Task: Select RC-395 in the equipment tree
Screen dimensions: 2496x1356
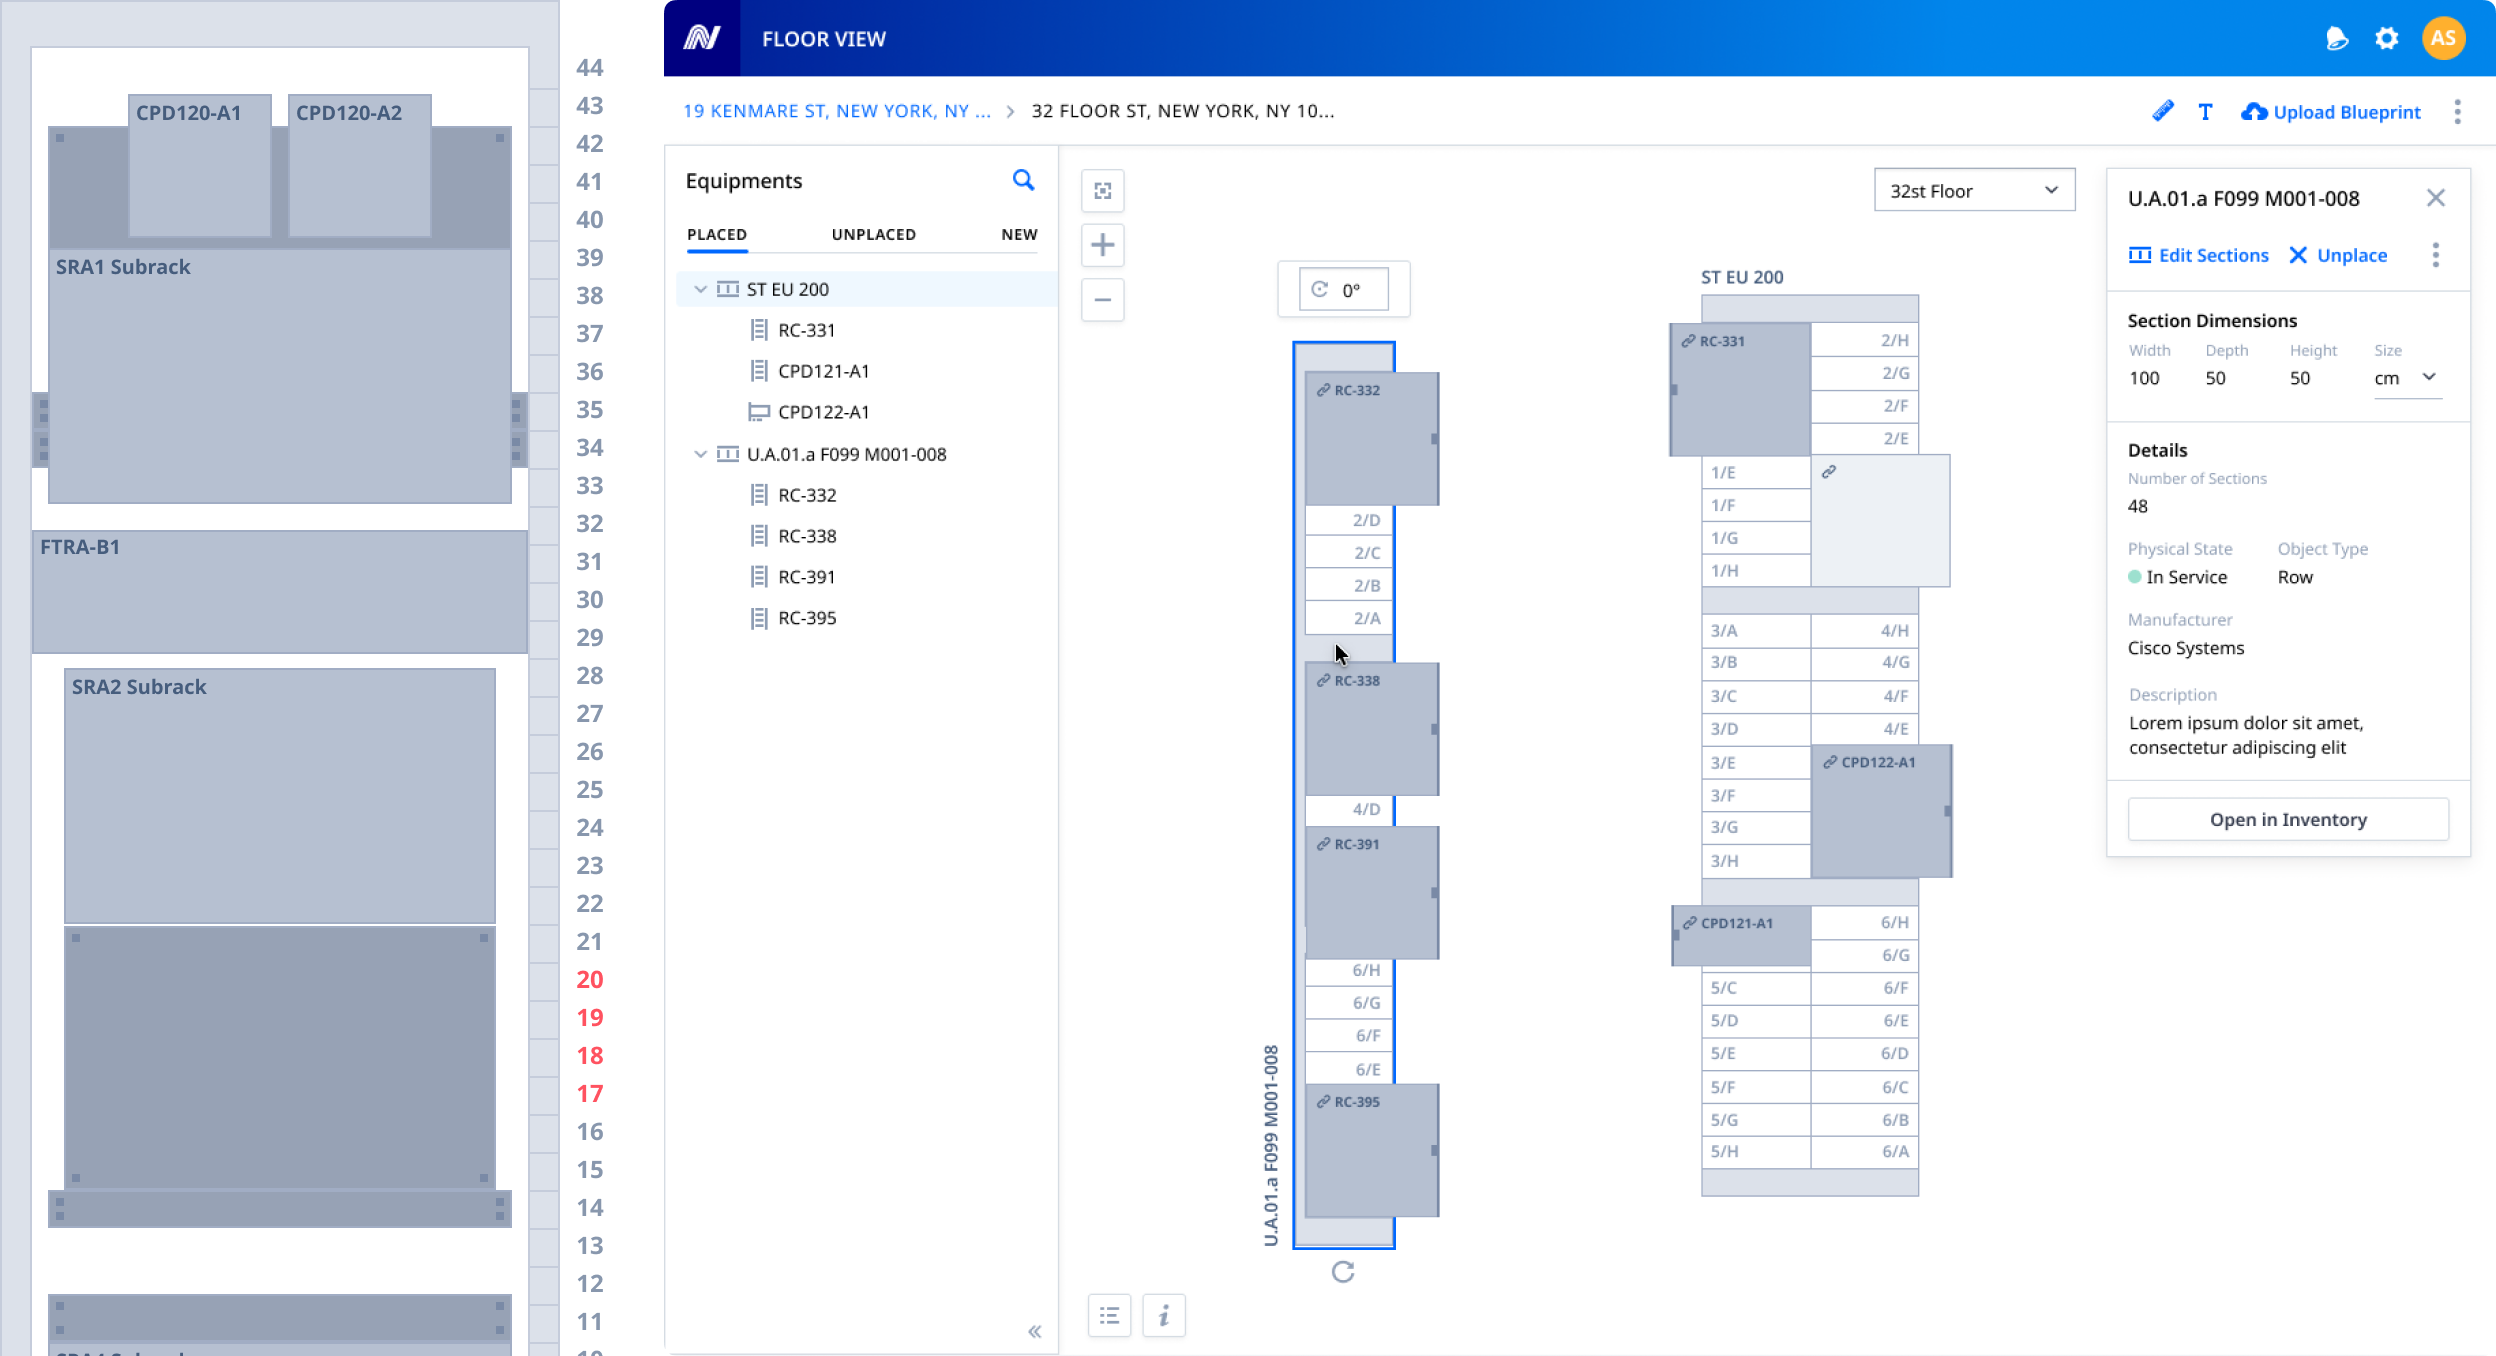Action: (807, 618)
